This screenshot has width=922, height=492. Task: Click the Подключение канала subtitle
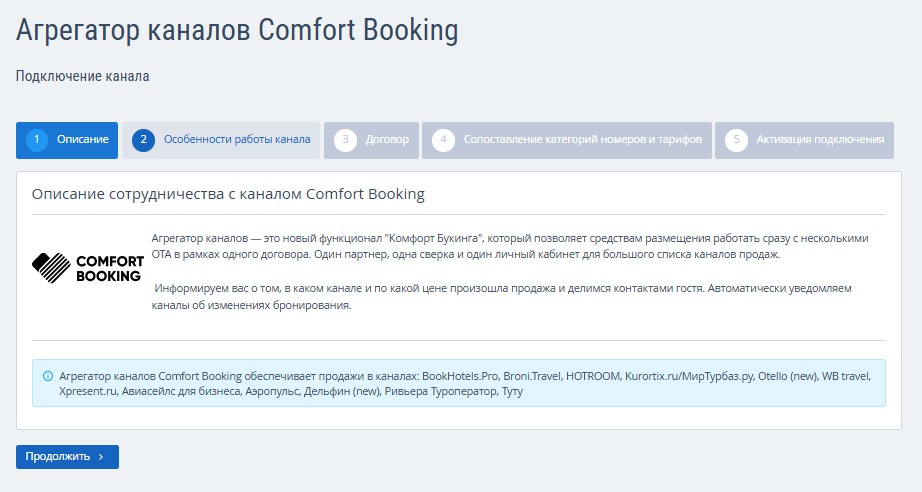point(82,76)
